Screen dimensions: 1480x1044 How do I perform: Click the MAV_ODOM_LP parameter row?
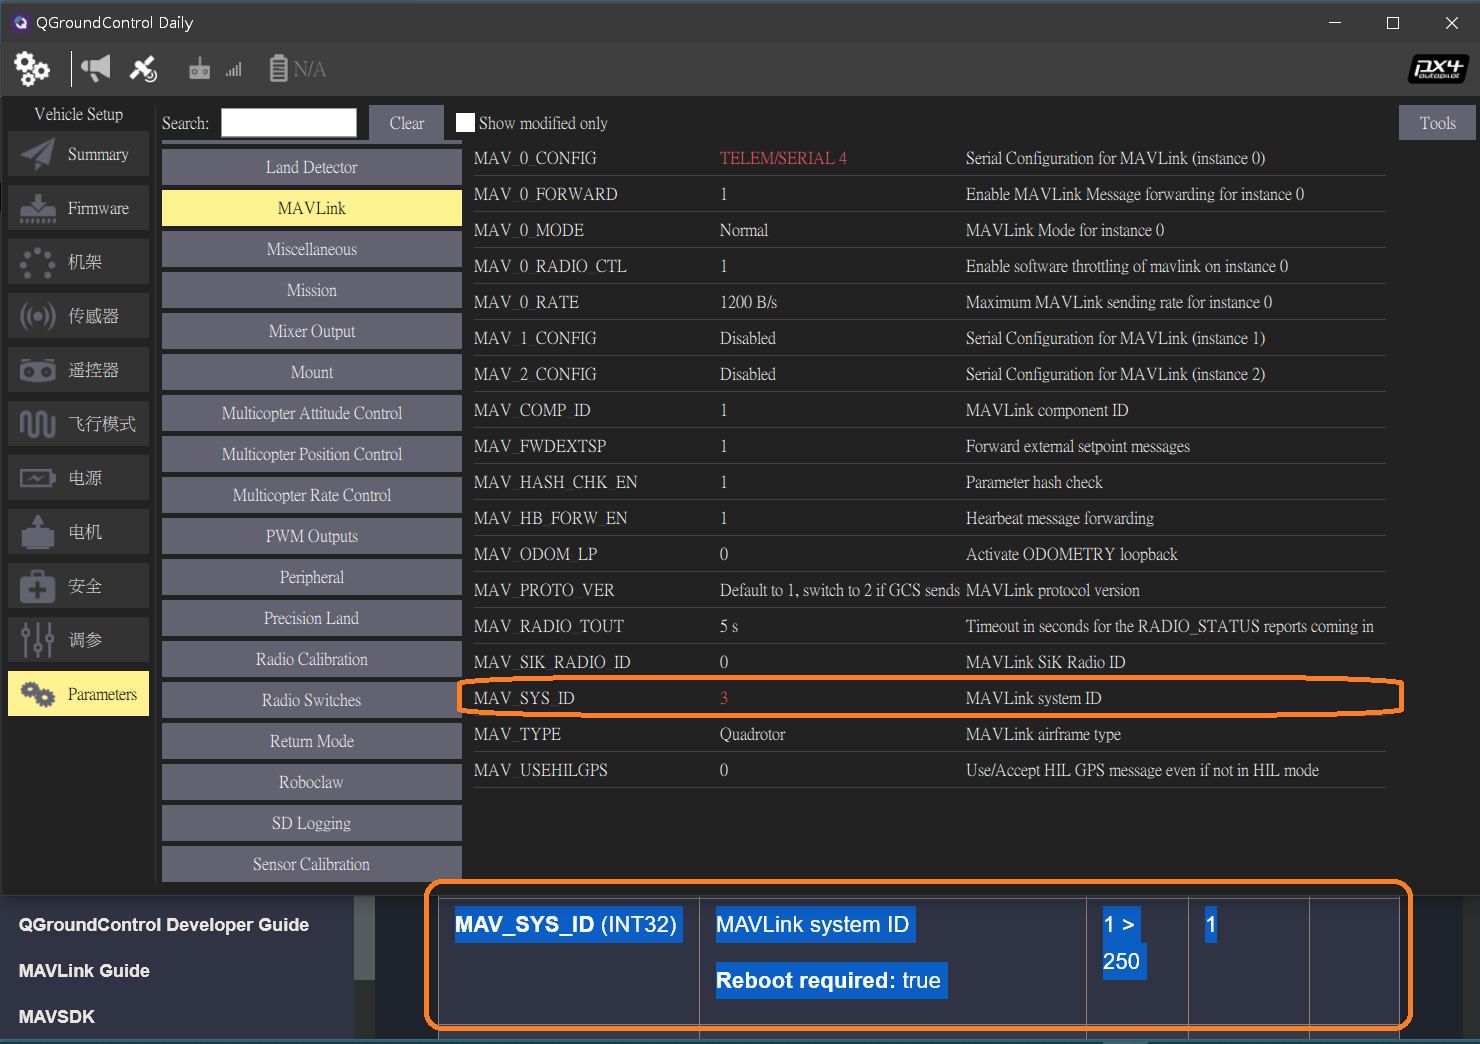pos(930,554)
